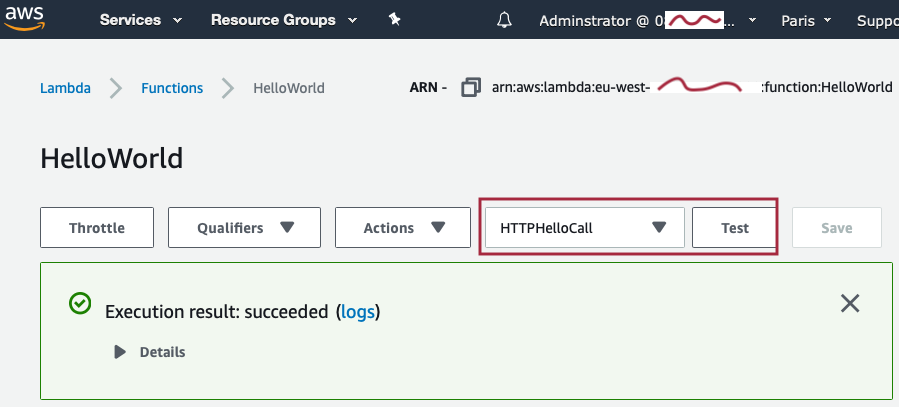899x407 pixels.
Task: Click the function ARN text
Action: (x=692, y=88)
